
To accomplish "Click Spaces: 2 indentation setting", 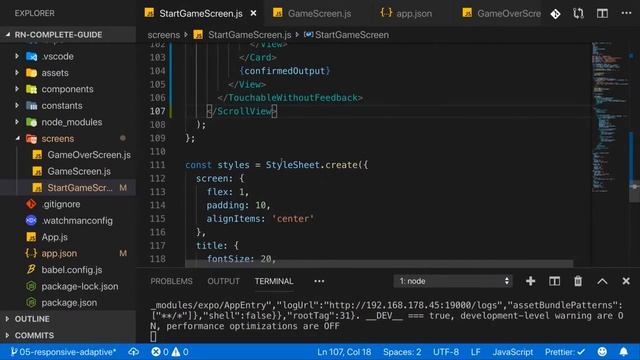I will click(402, 351).
